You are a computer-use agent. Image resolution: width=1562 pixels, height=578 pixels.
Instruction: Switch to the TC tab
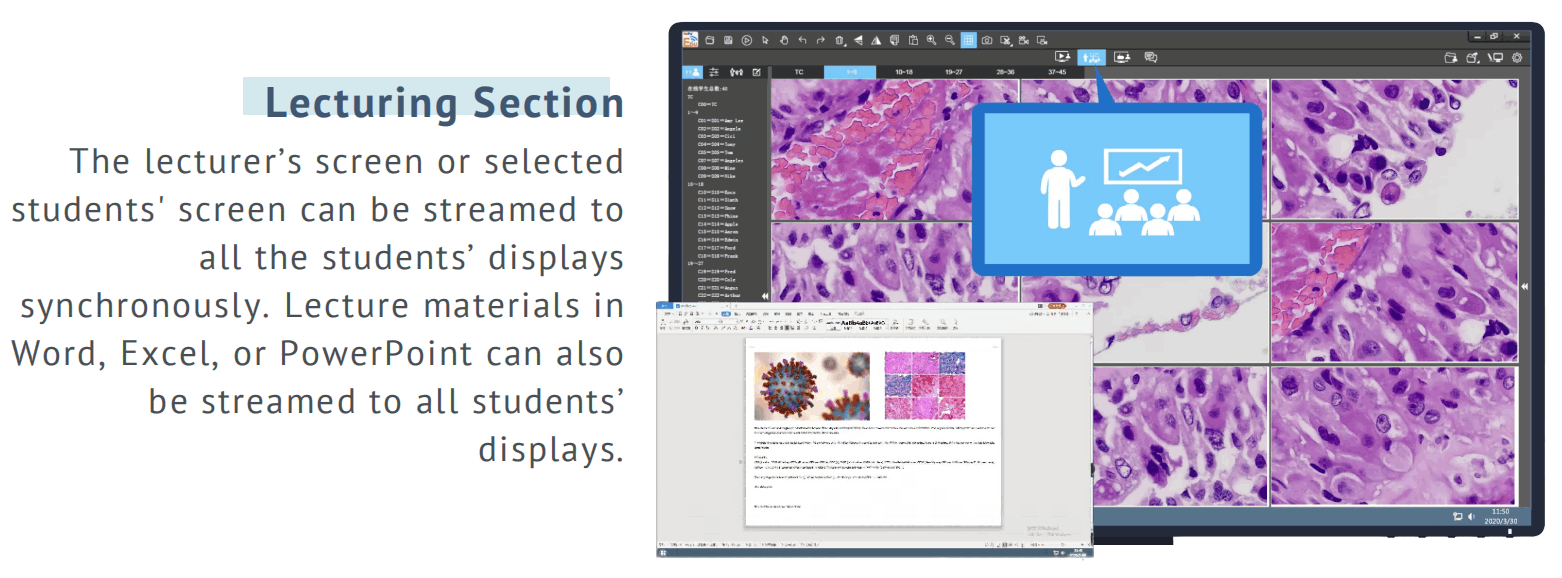tap(799, 72)
